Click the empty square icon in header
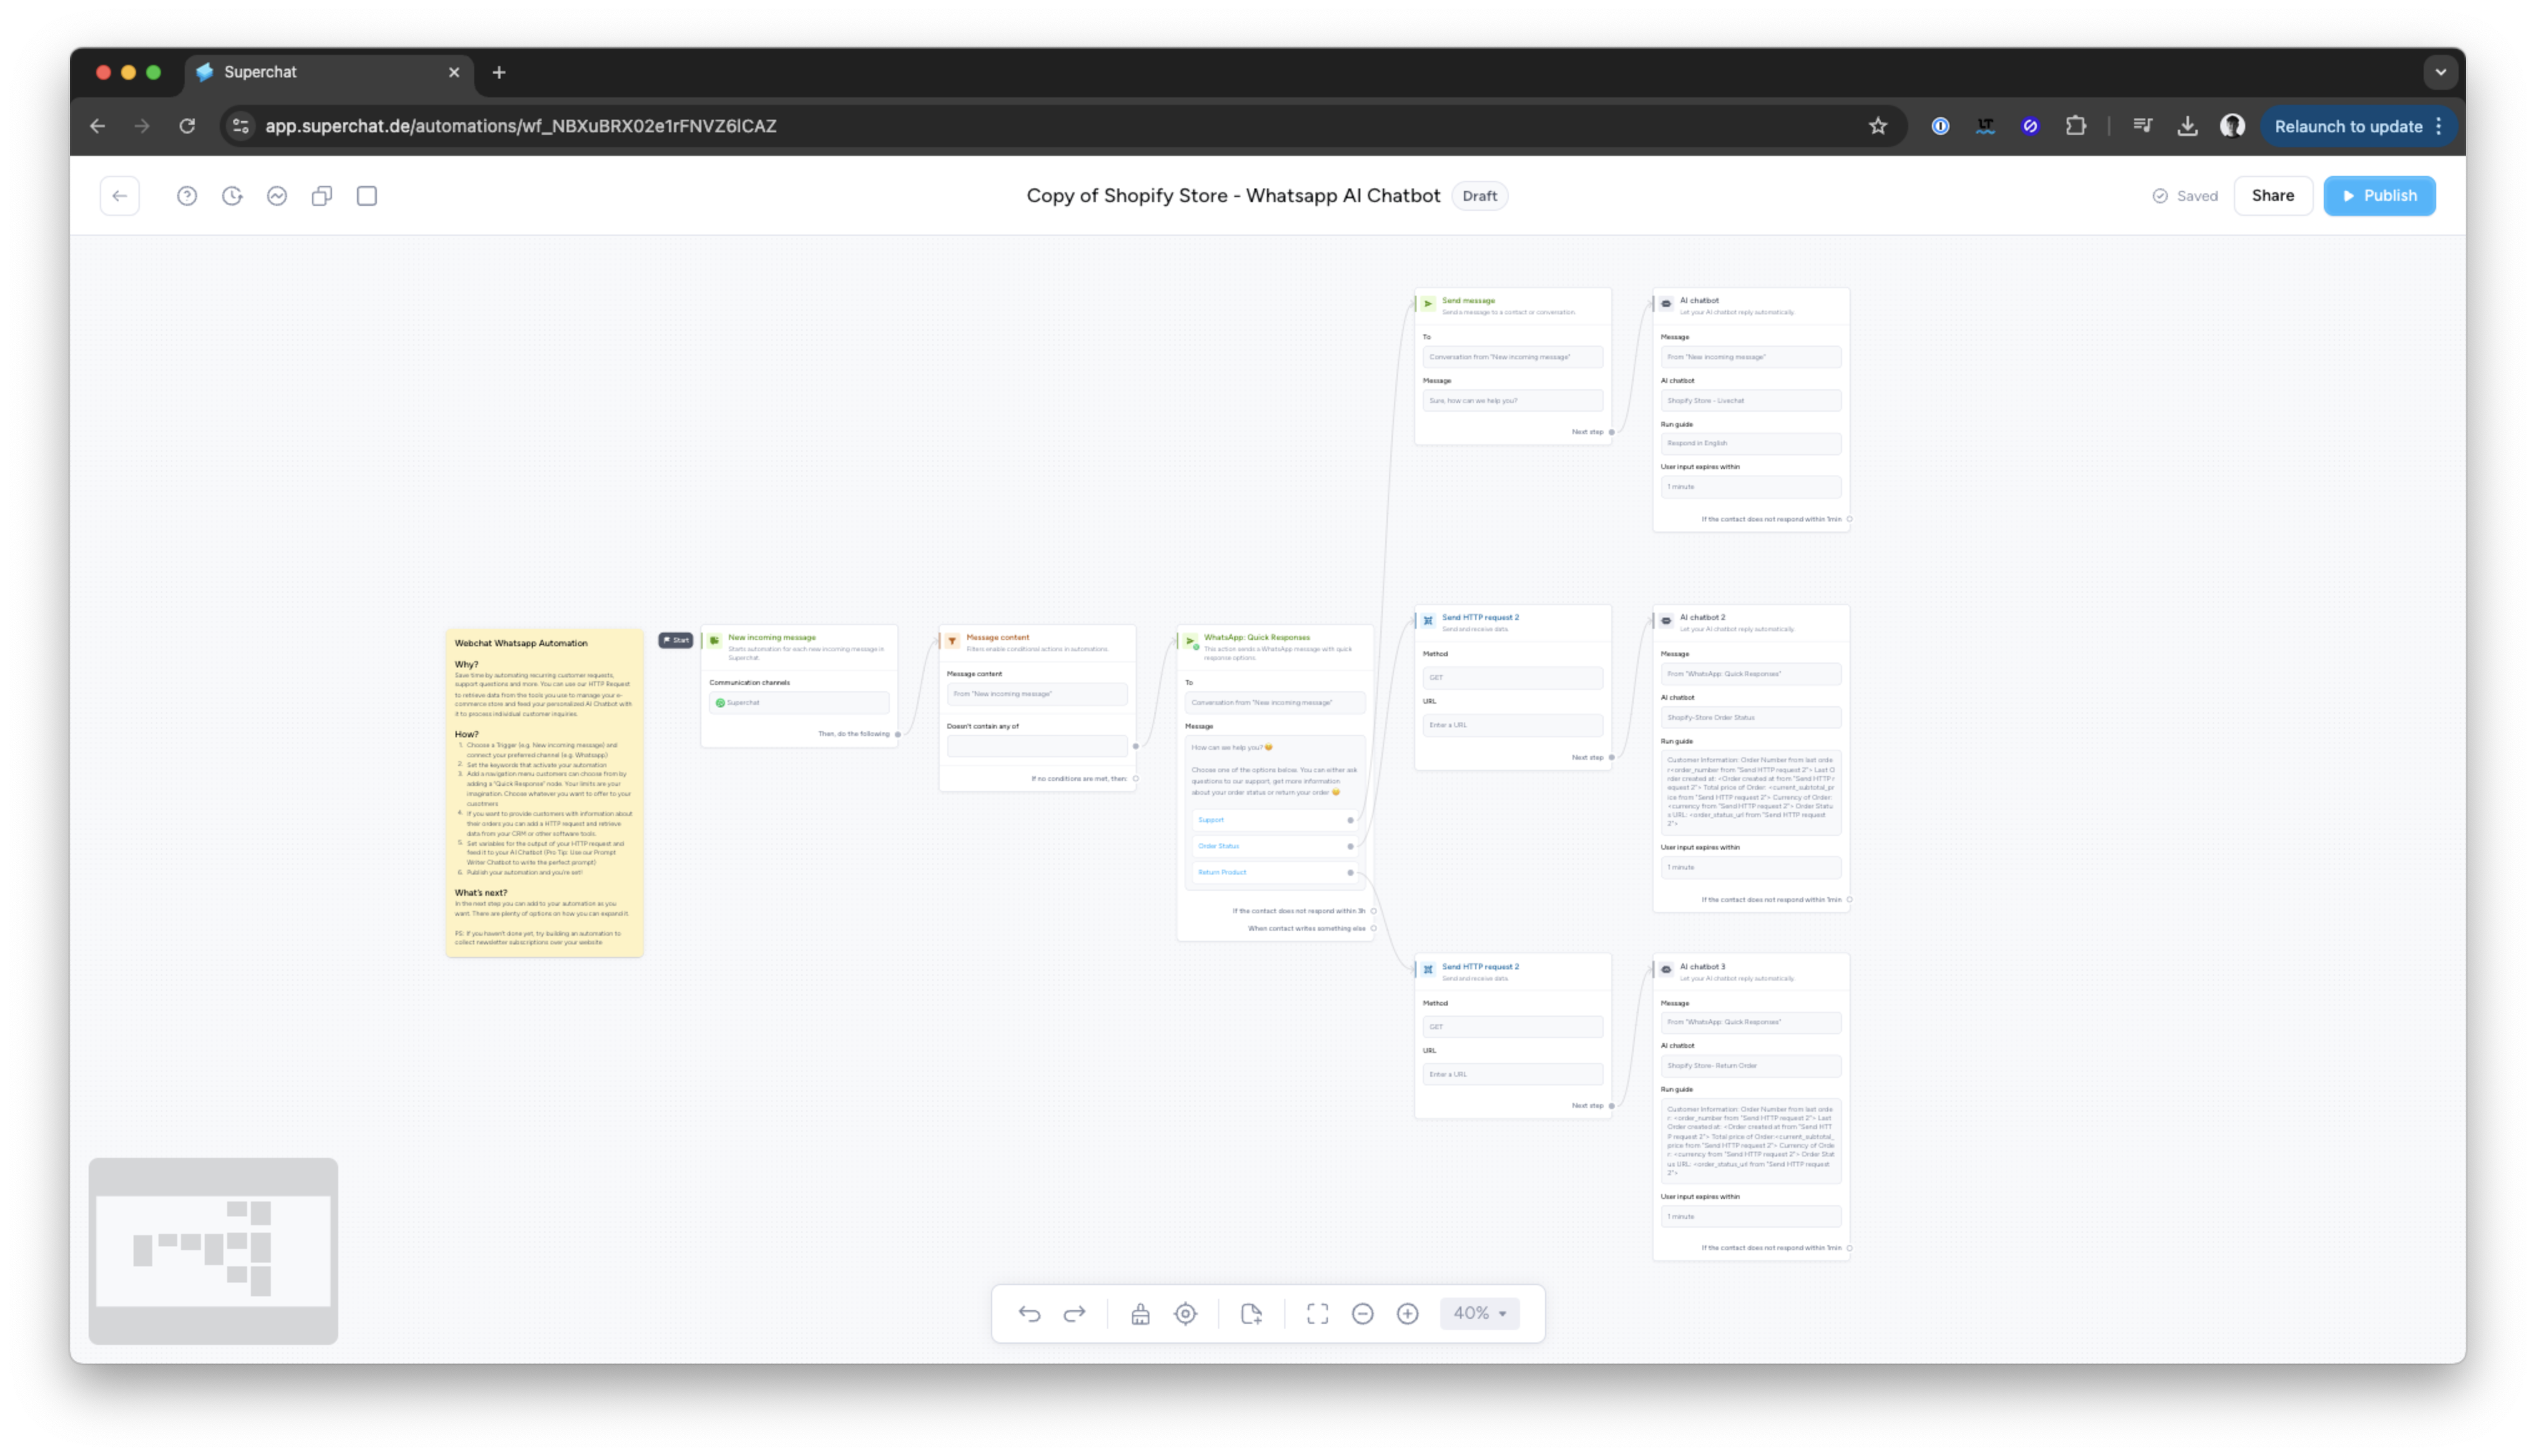The height and width of the screenshot is (1456, 2536). (x=367, y=196)
